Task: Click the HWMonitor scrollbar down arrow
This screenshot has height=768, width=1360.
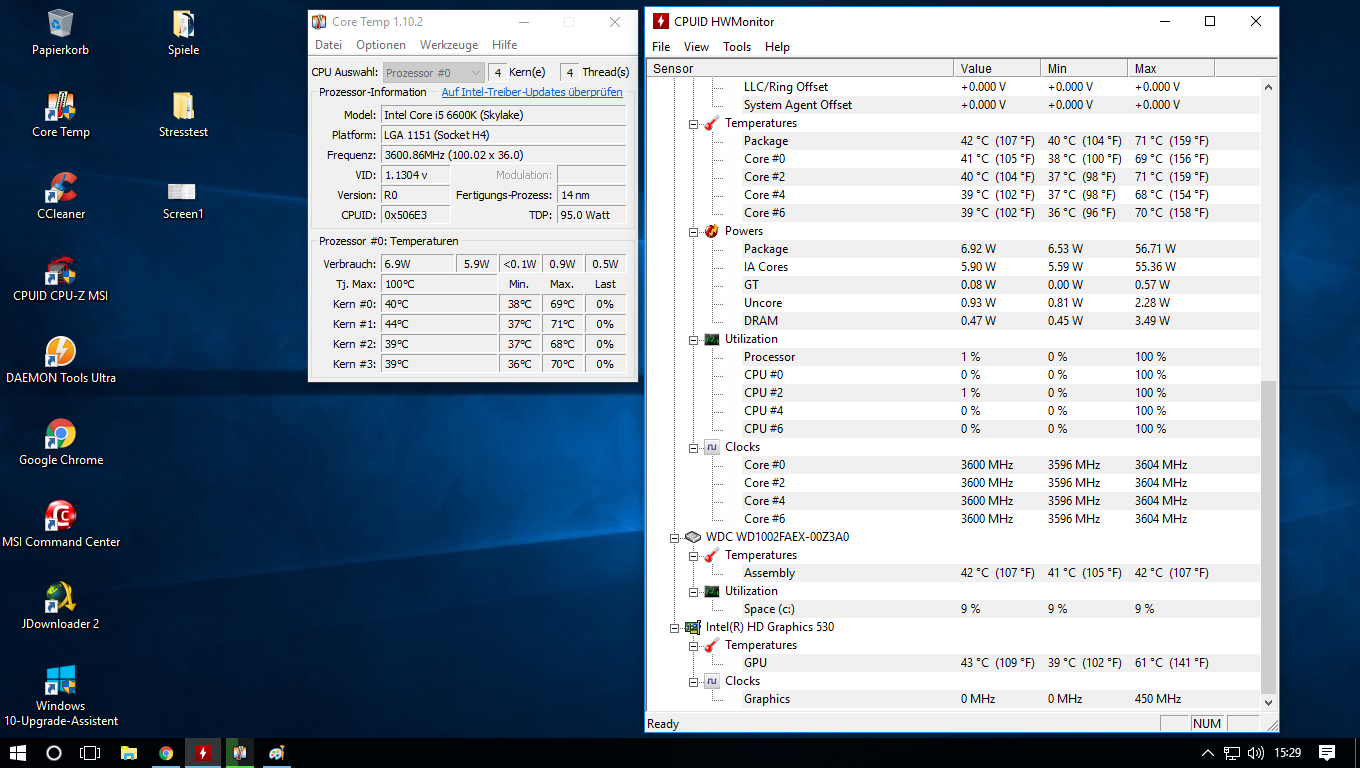Action: click(1269, 703)
